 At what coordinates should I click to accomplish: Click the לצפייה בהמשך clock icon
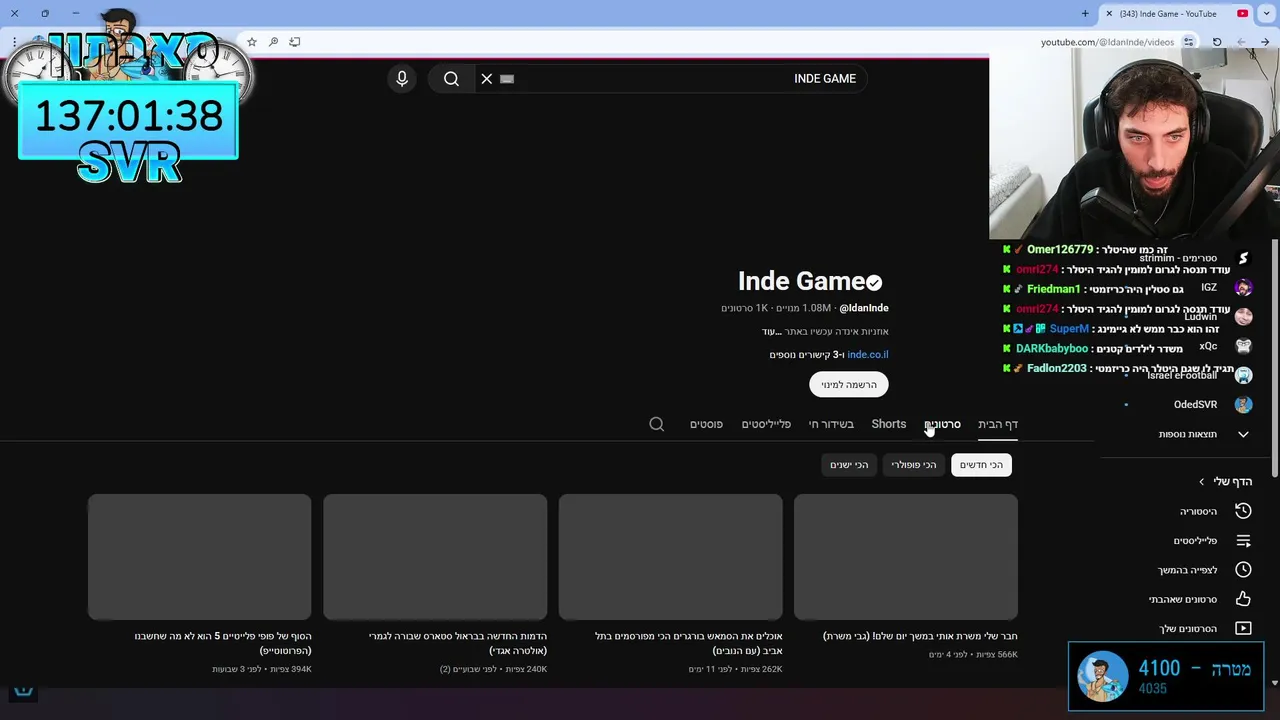(1243, 570)
